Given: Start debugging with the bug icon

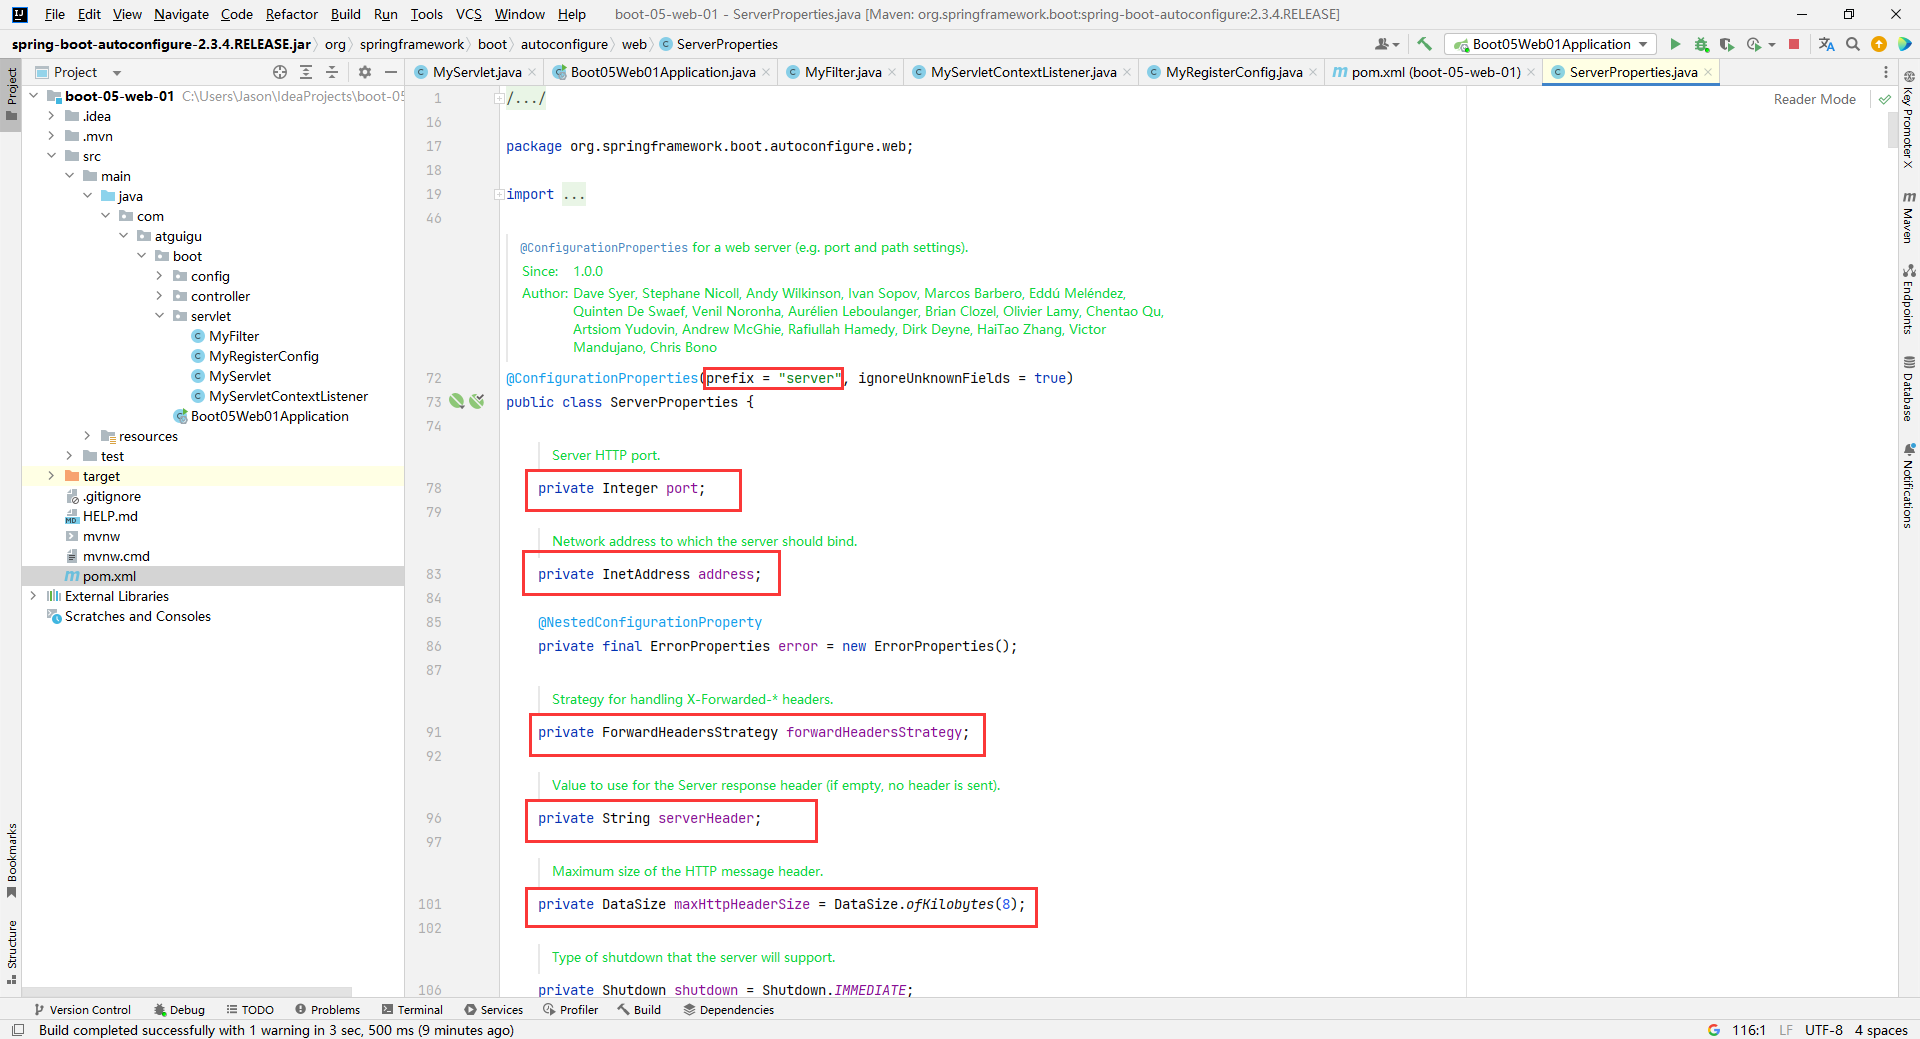Looking at the screenshot, I should coord(1701,44).
